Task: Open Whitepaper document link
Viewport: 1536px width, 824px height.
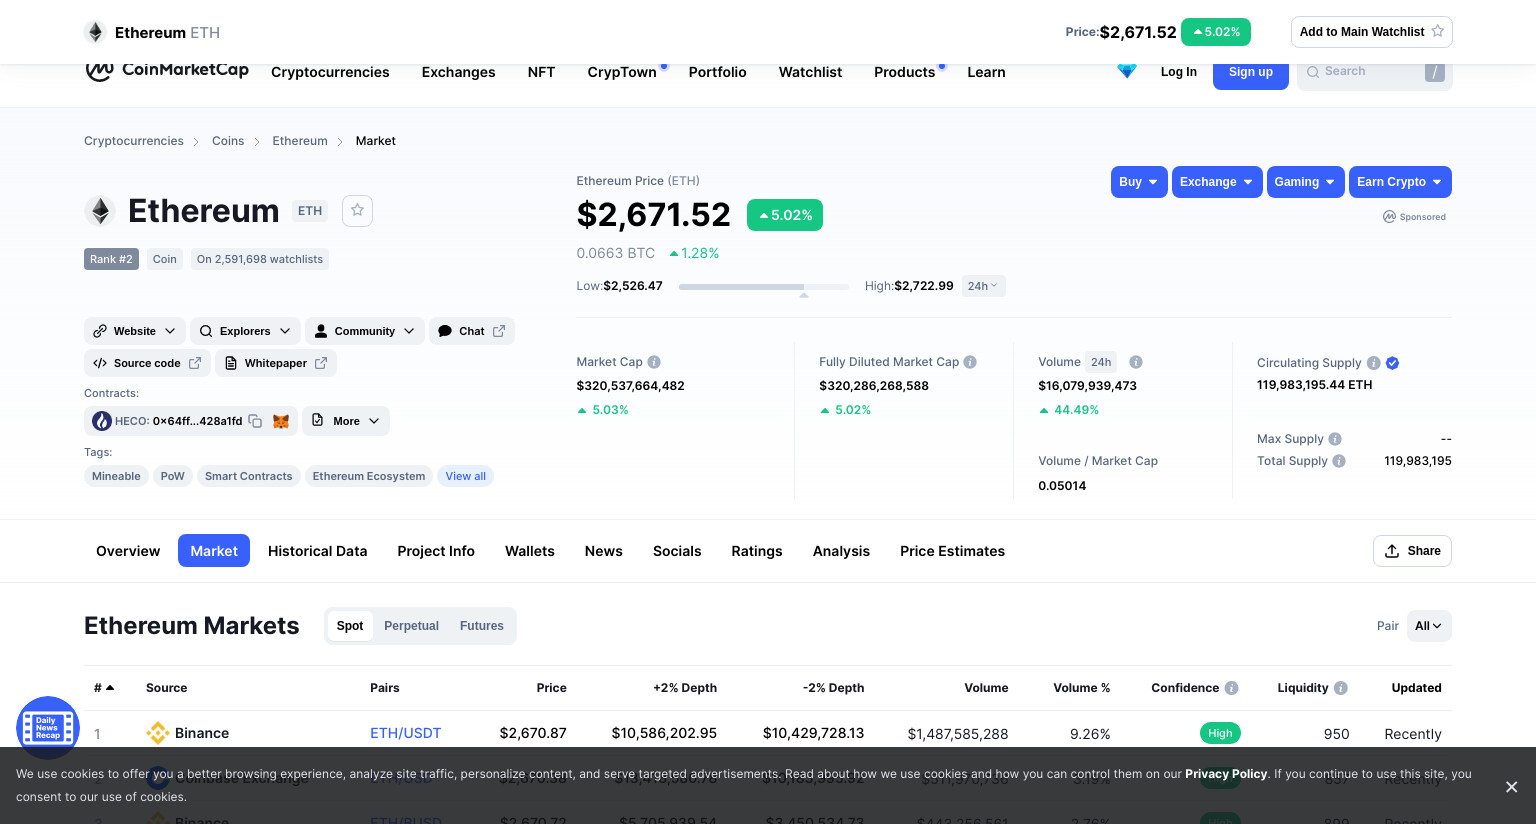Action: click(x=276, y=363)
